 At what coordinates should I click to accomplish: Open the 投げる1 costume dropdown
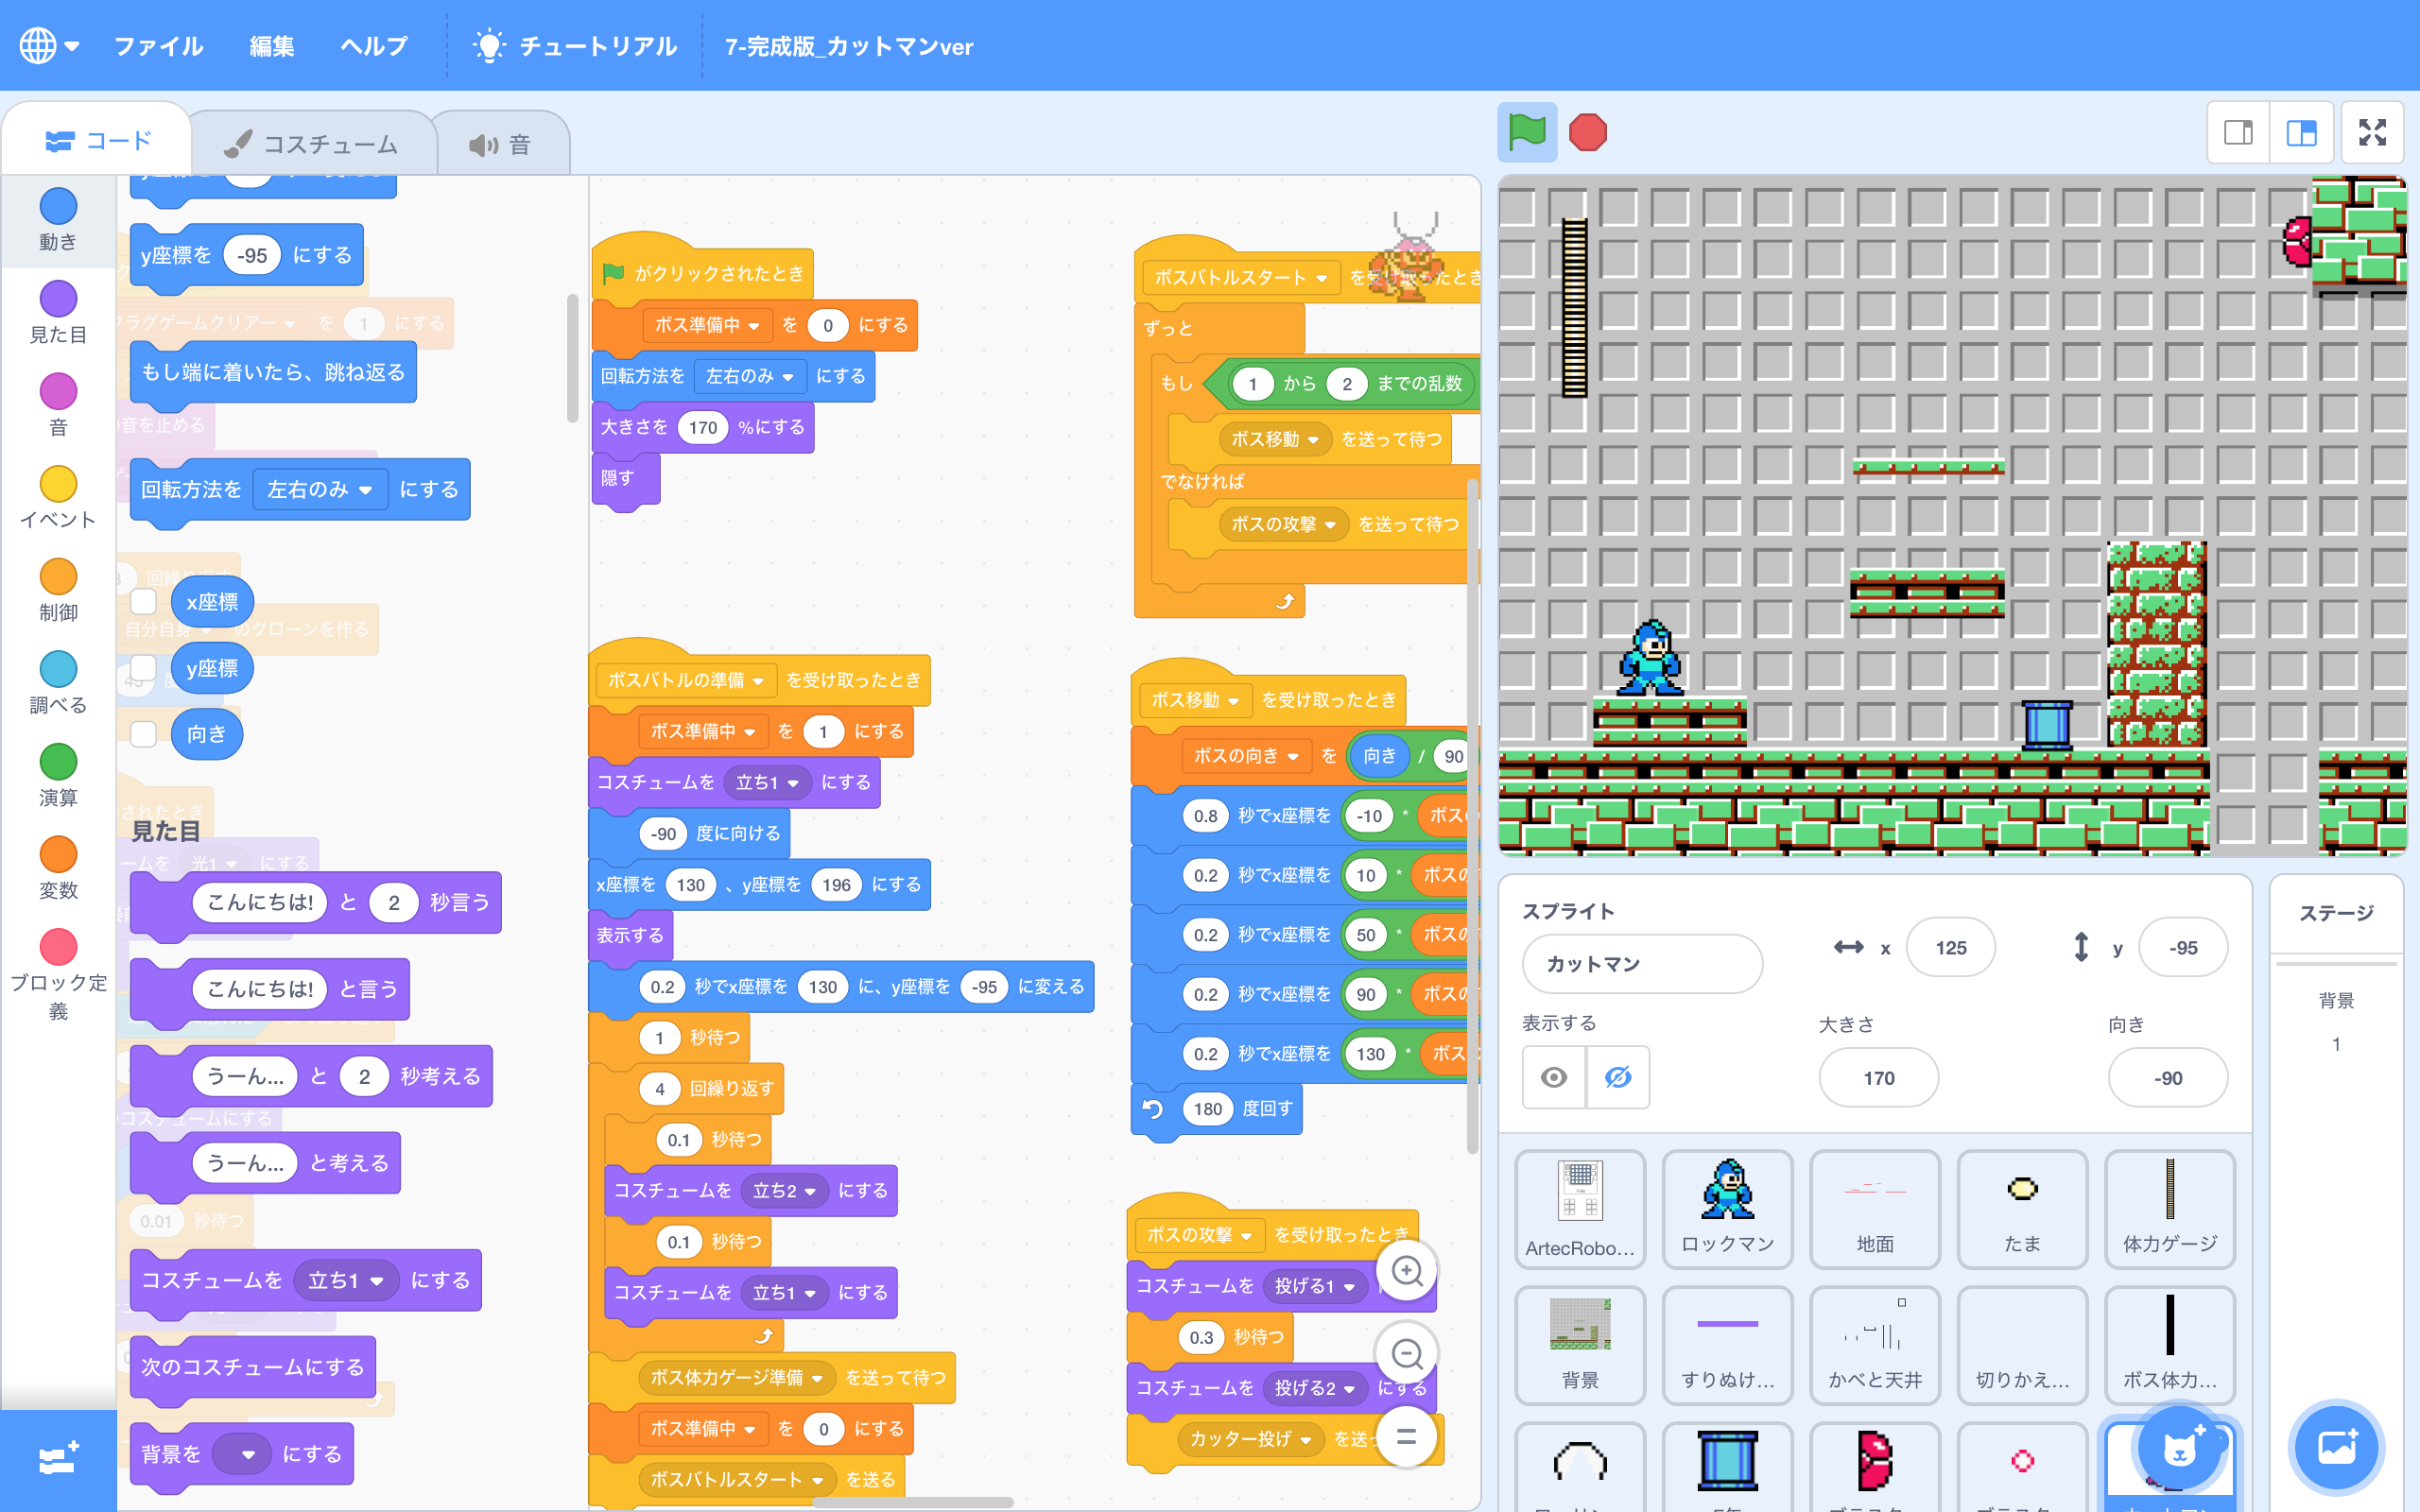pos(1315,1286)
